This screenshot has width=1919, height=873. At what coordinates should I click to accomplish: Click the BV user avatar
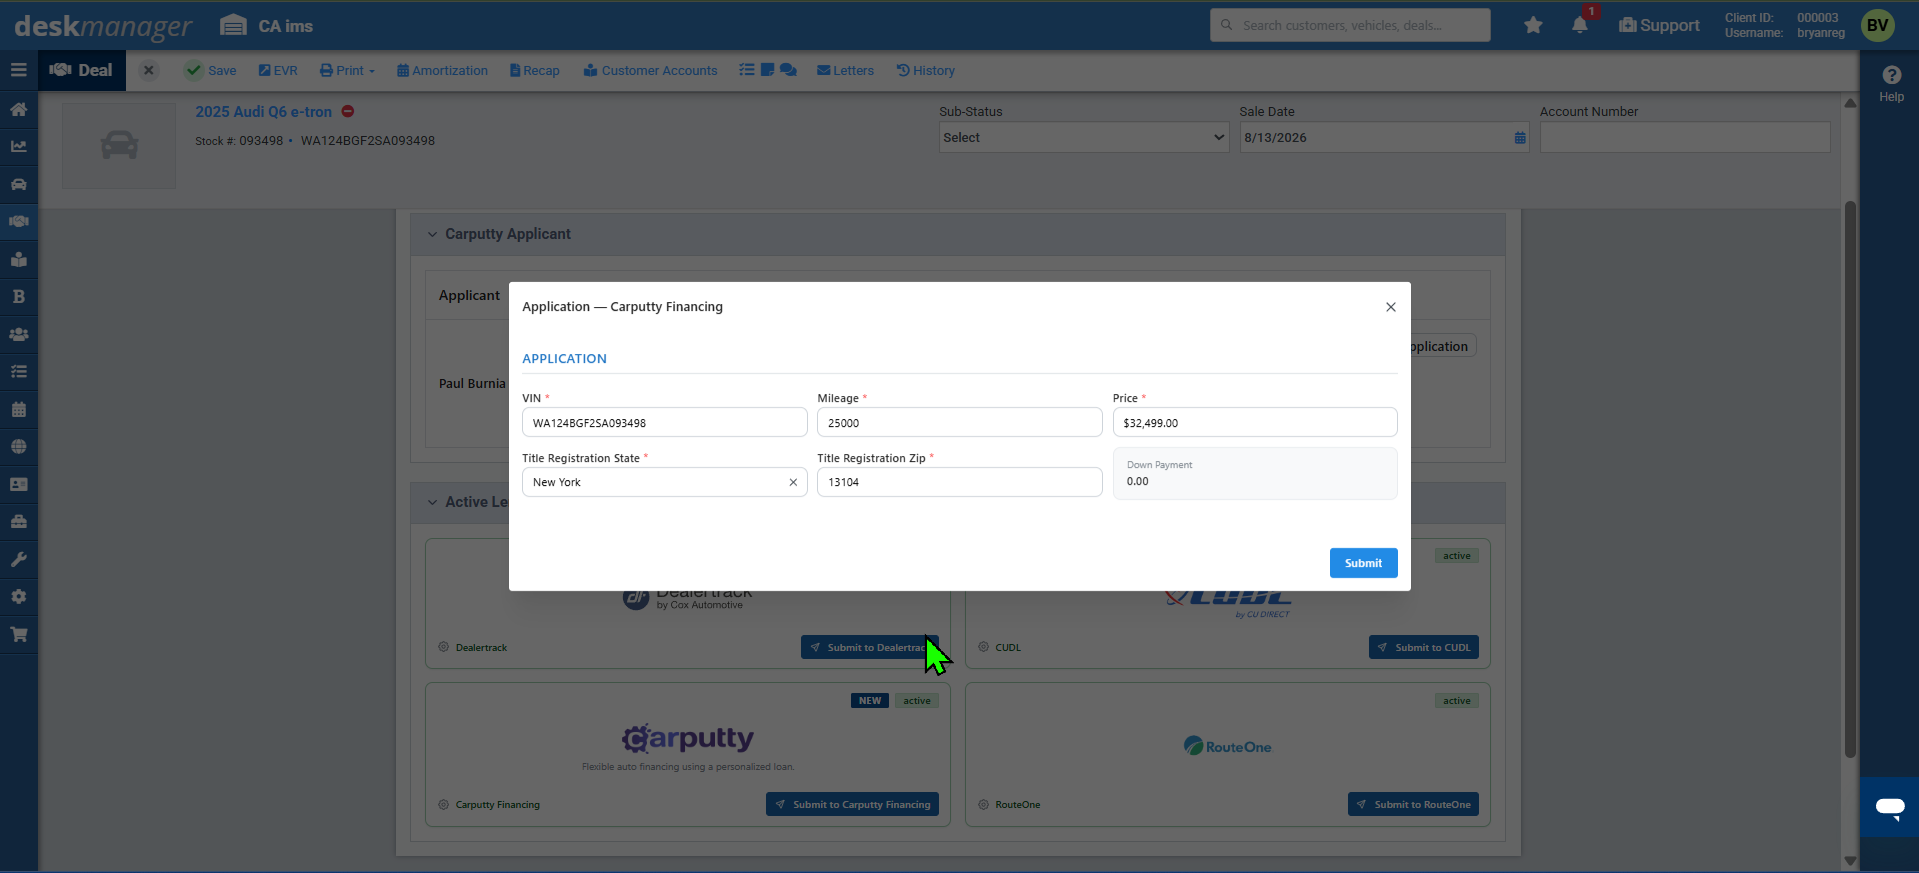[1878, 25]
